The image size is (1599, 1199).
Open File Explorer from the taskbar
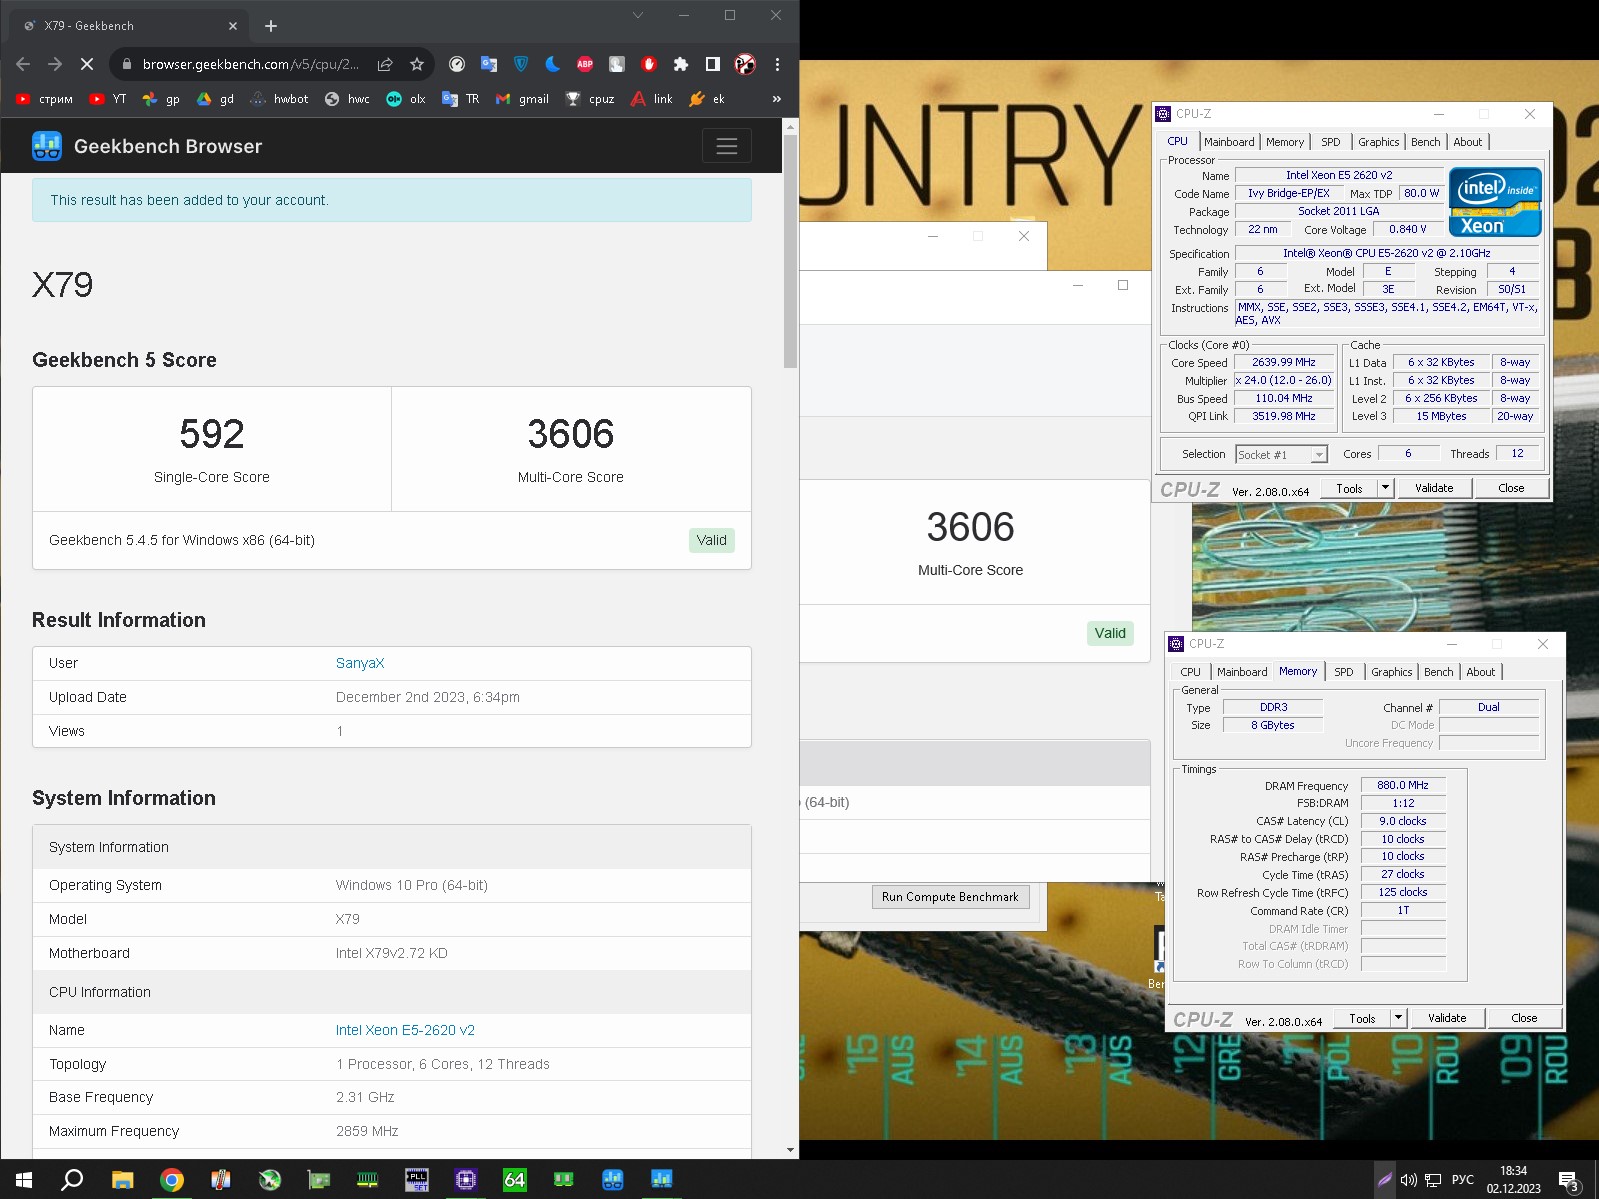pos(122,1180)
